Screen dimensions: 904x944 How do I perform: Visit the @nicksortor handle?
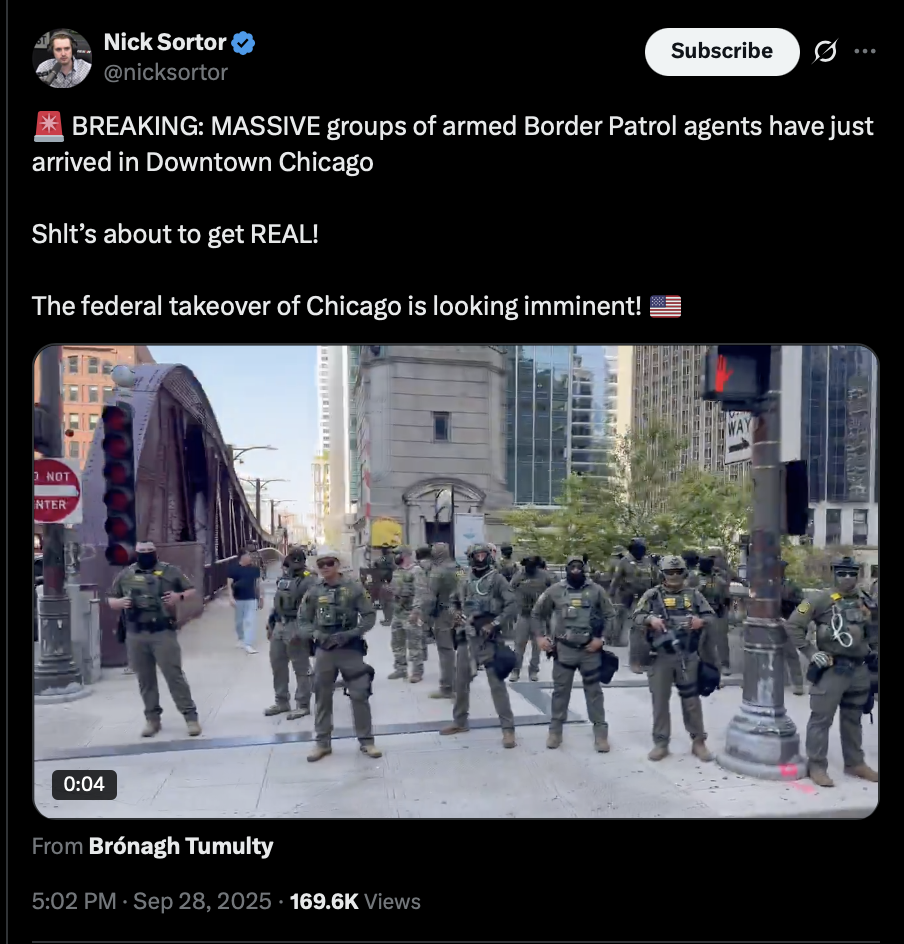(x=166, y=73)
